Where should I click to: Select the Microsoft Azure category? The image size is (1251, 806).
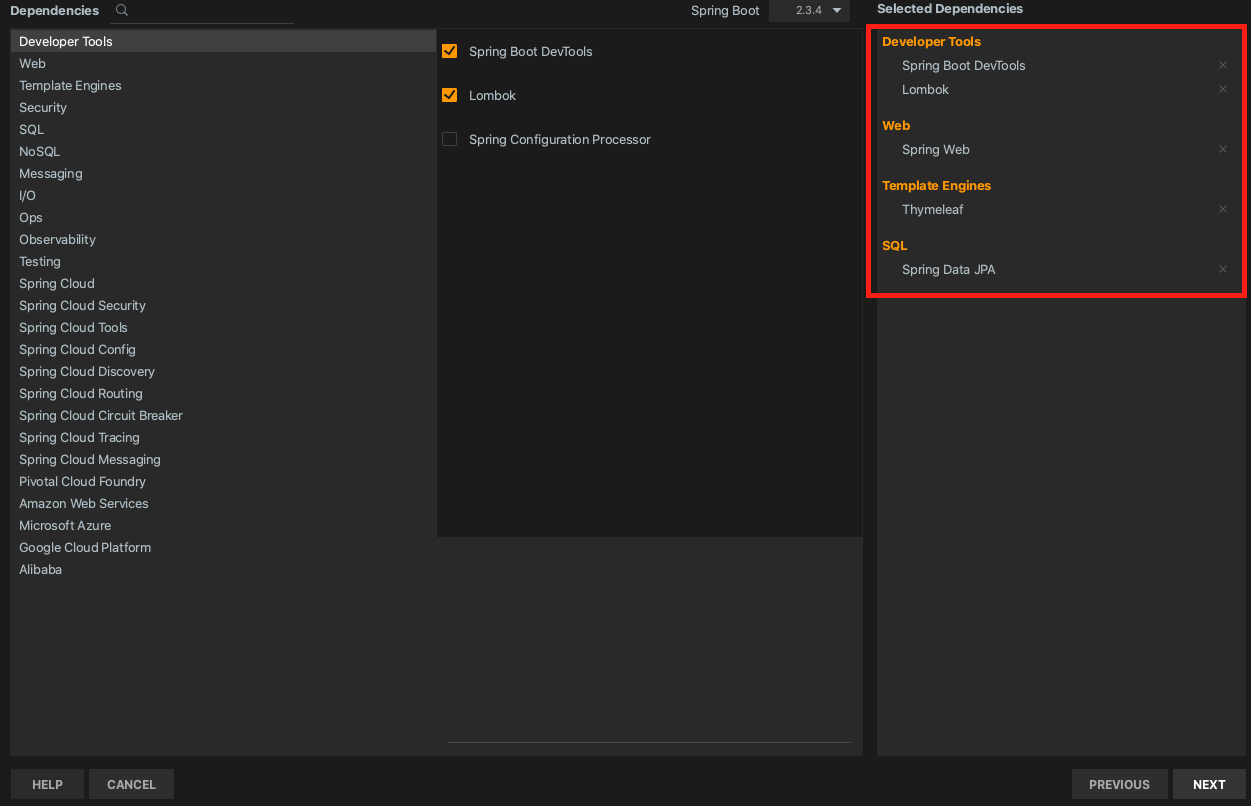coord(223,525)
